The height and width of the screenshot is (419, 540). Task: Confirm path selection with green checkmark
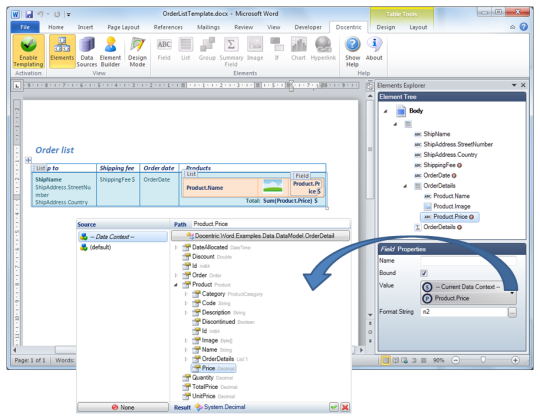point(333,407)
